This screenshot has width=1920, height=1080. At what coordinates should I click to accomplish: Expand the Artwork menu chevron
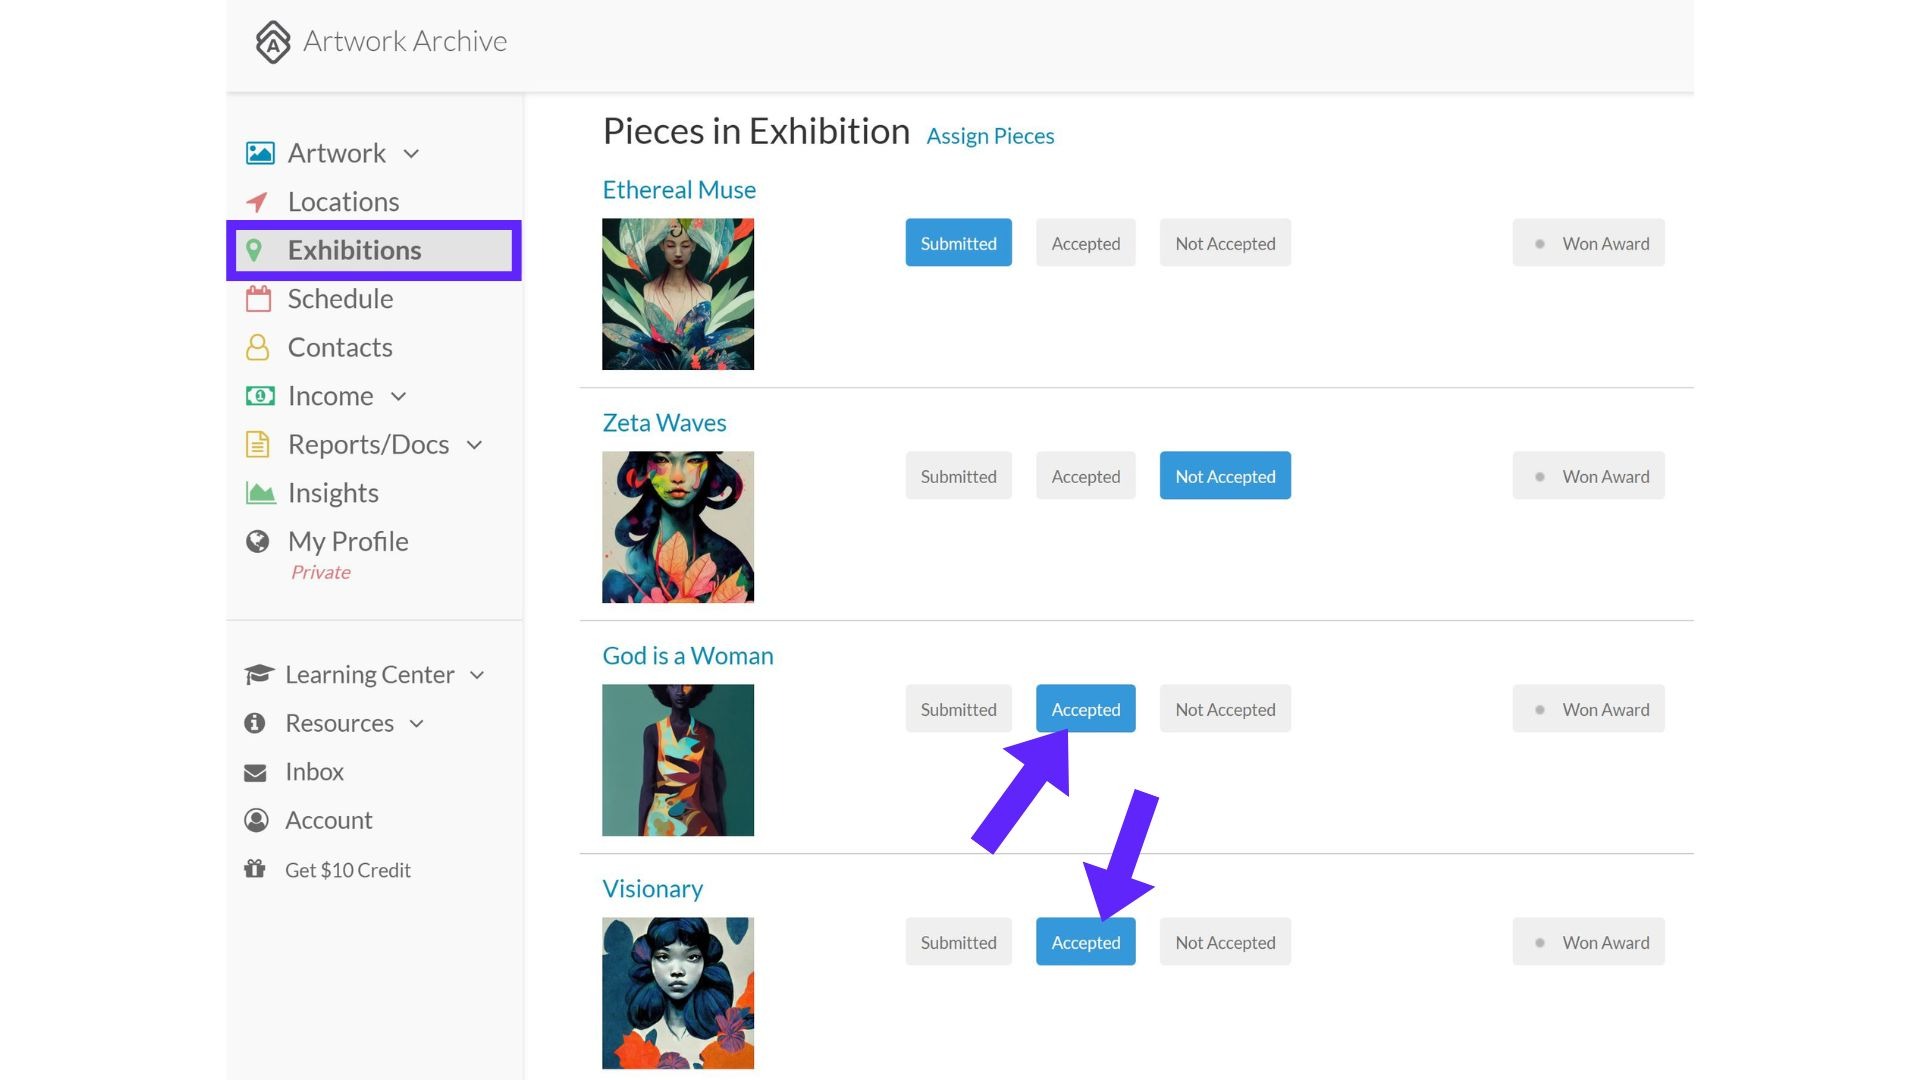coord(411,154)
